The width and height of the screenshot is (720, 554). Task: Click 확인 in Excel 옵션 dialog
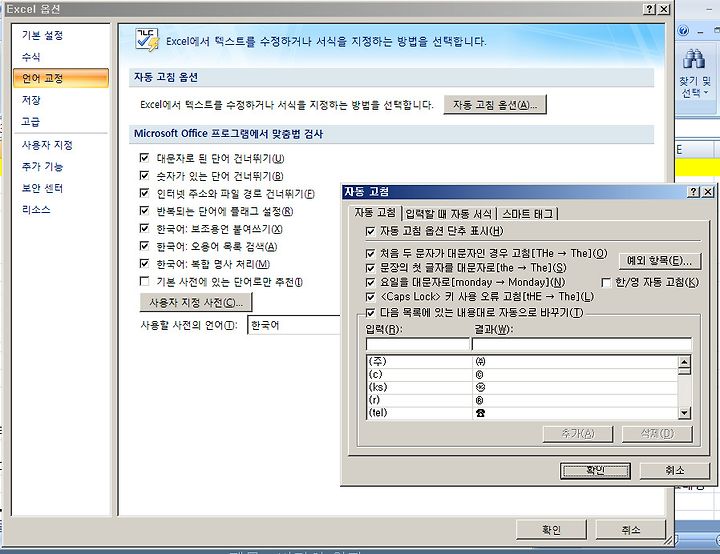click(551, 530)
